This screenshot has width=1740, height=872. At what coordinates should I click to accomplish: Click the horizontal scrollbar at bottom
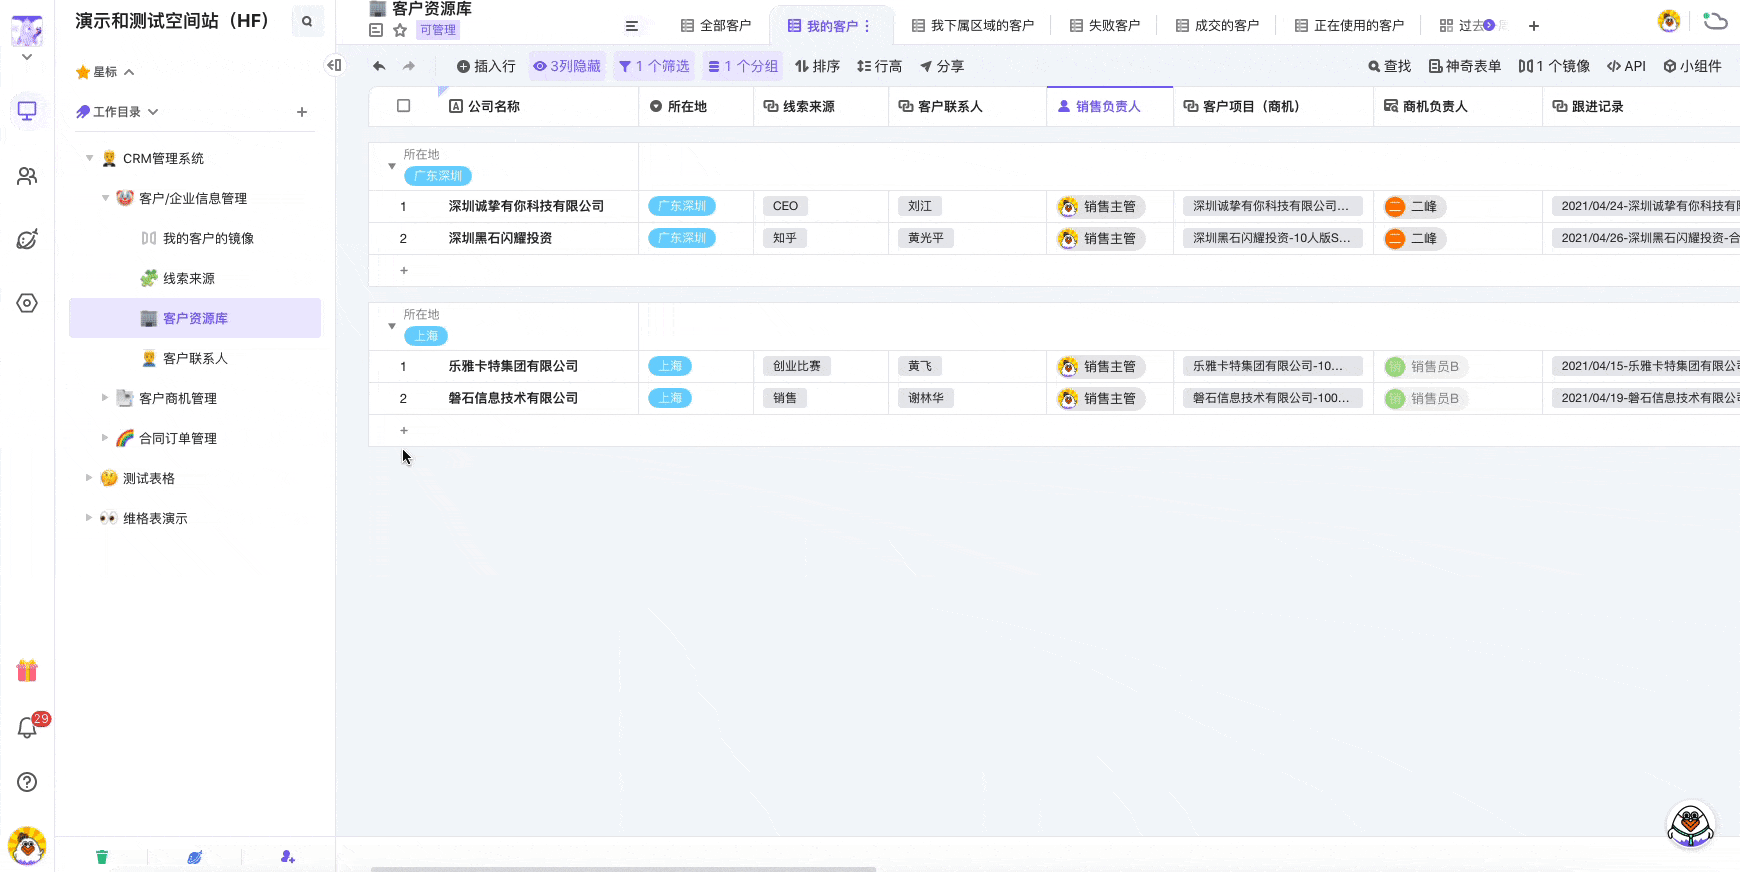click(x=623, y=868)
